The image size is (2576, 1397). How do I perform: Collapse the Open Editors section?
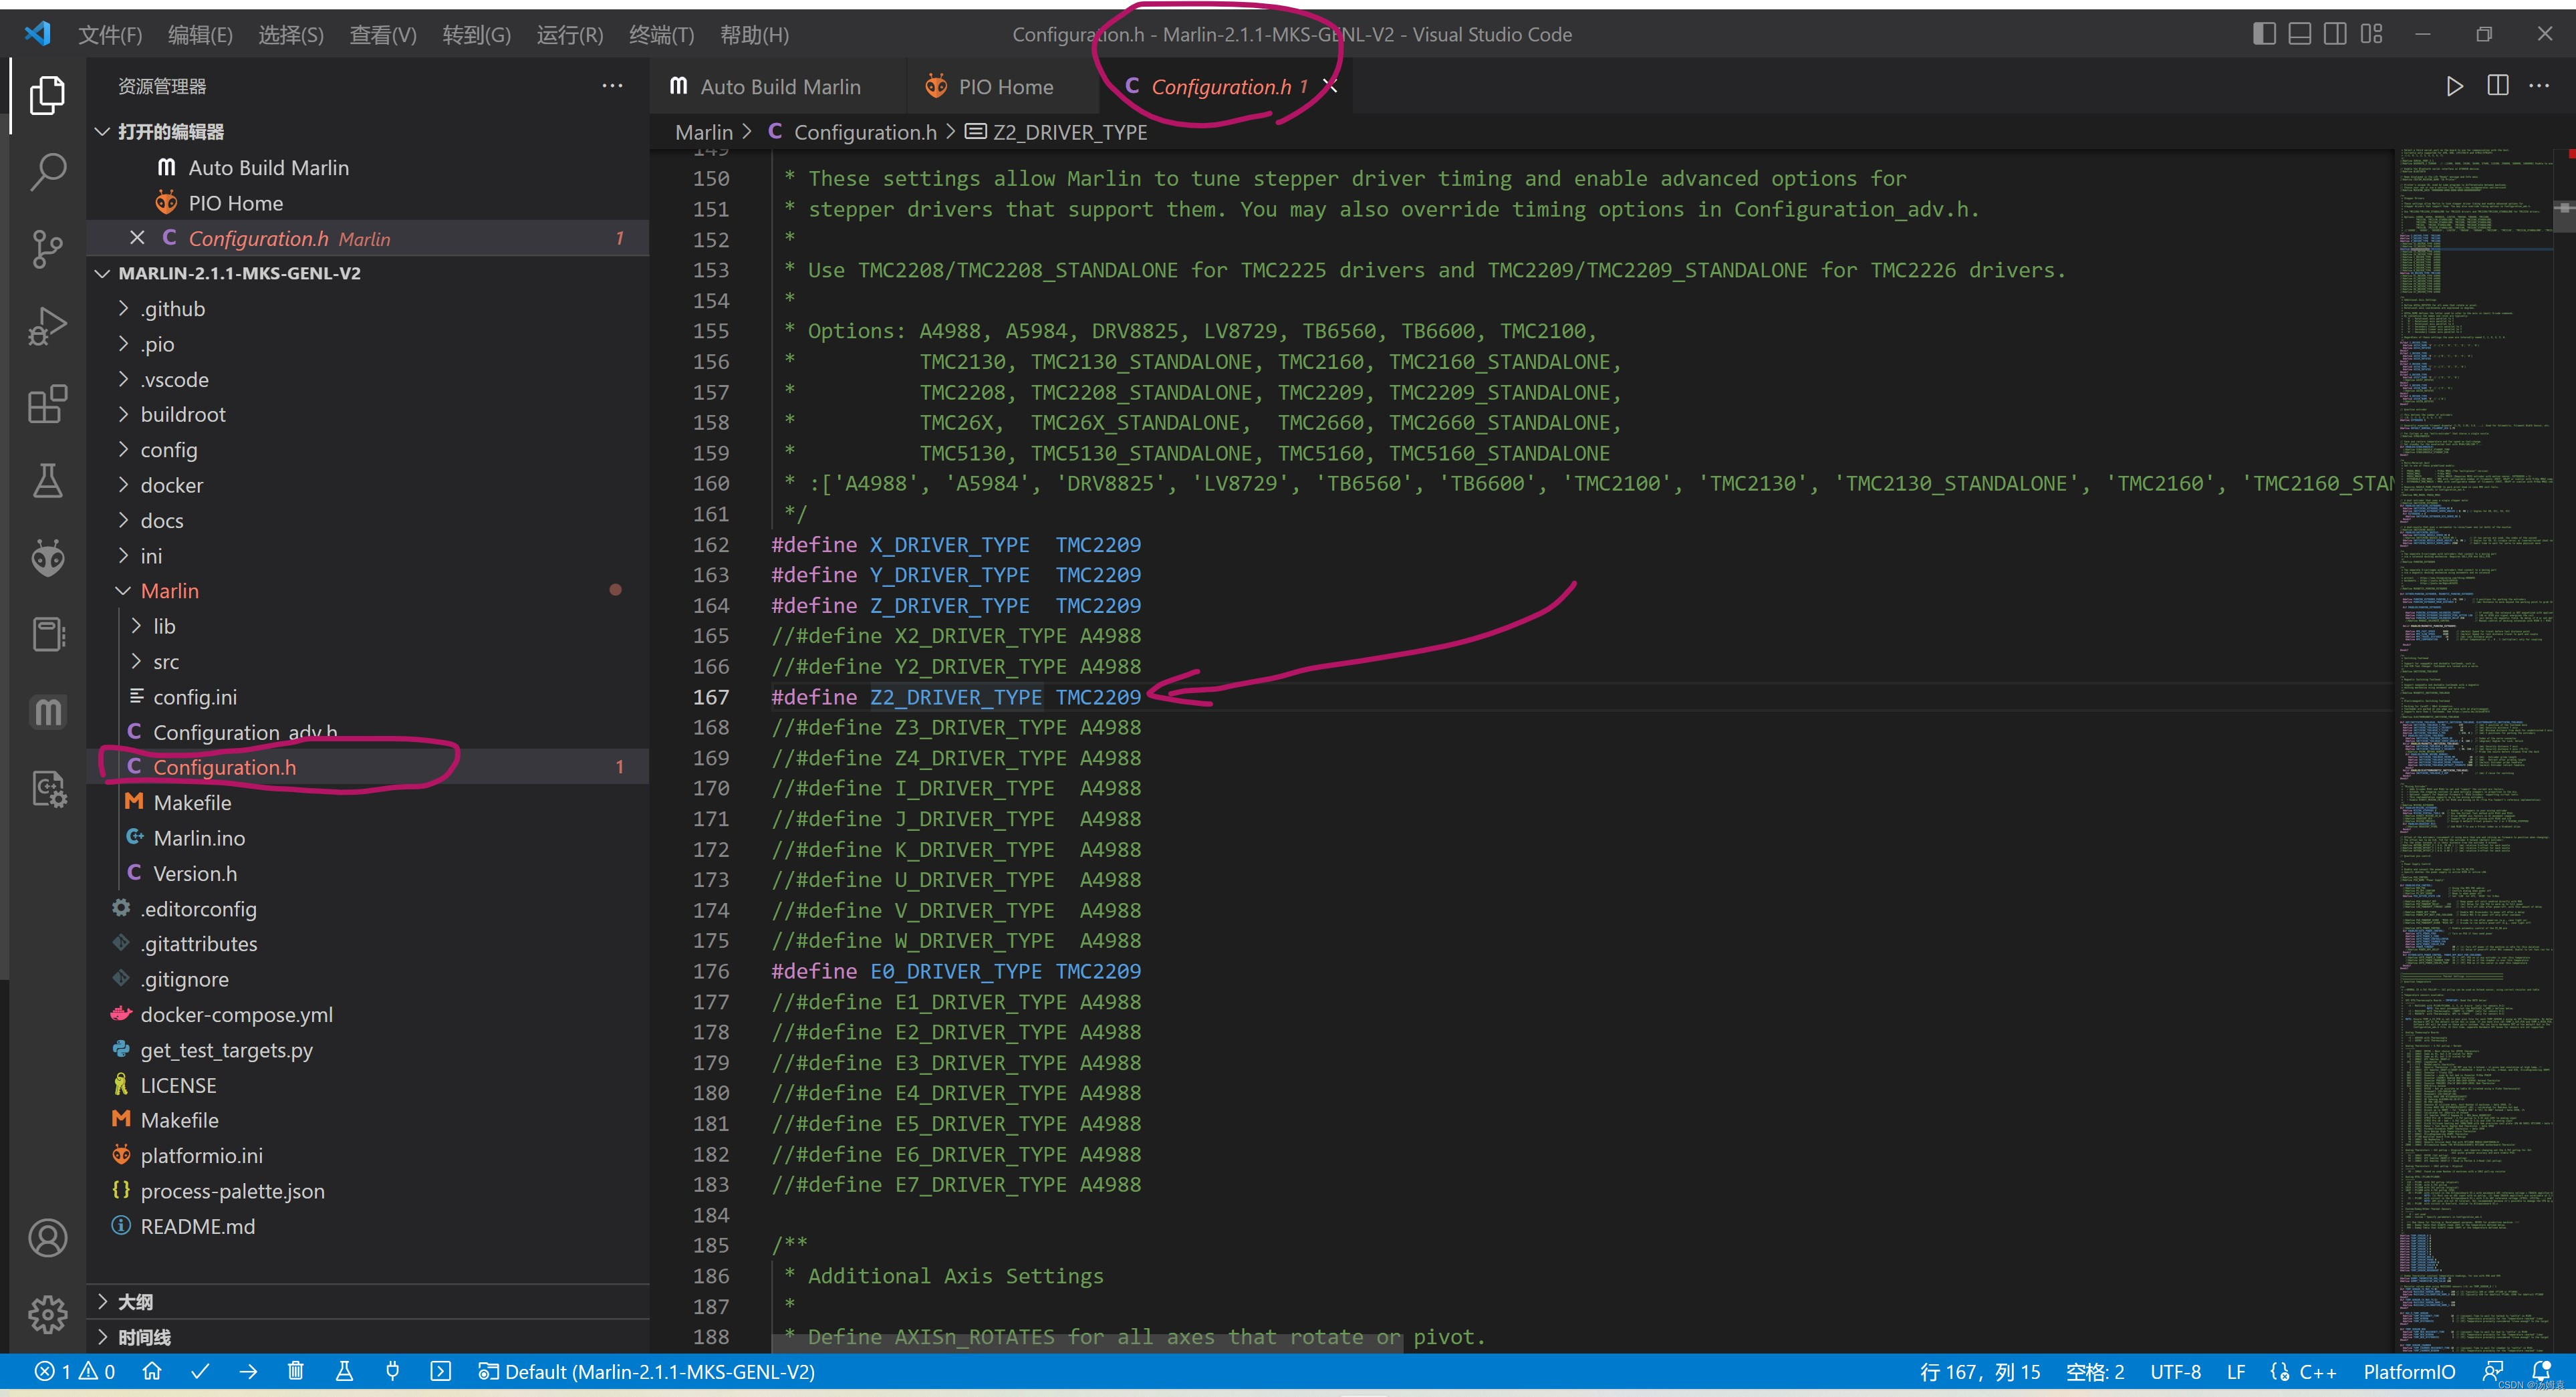(x=102, y=131)
